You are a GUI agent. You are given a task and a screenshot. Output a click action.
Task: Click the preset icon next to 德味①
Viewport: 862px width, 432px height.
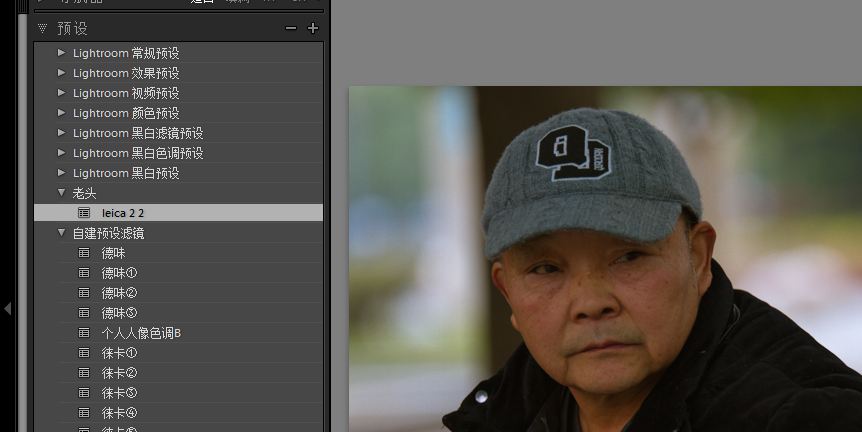click(84, 273)
